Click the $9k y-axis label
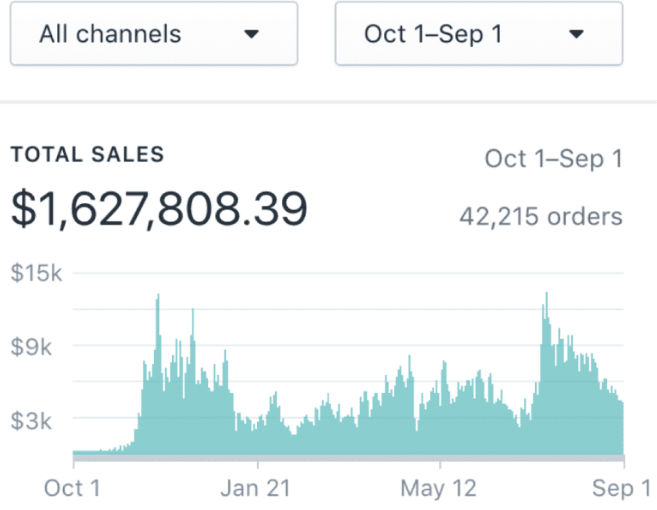 click(31, 347)
